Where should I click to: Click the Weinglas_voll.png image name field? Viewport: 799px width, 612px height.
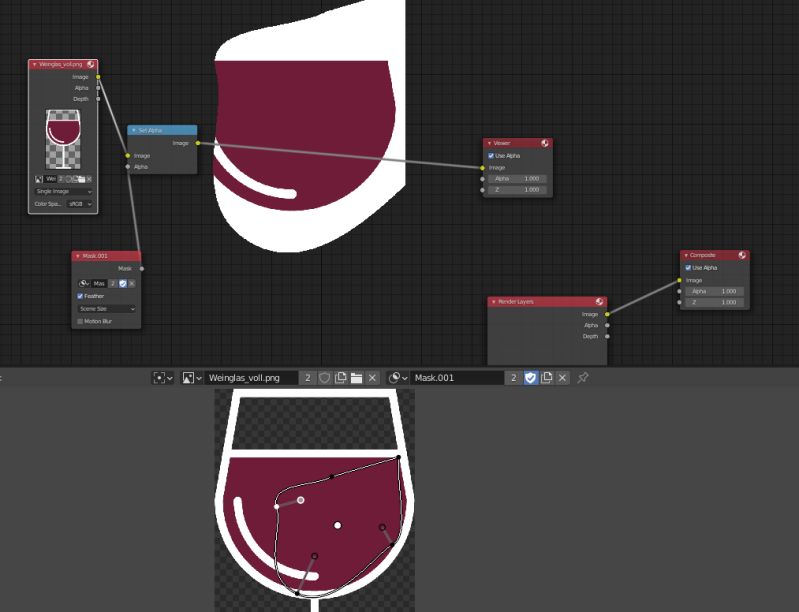point(251,378)
